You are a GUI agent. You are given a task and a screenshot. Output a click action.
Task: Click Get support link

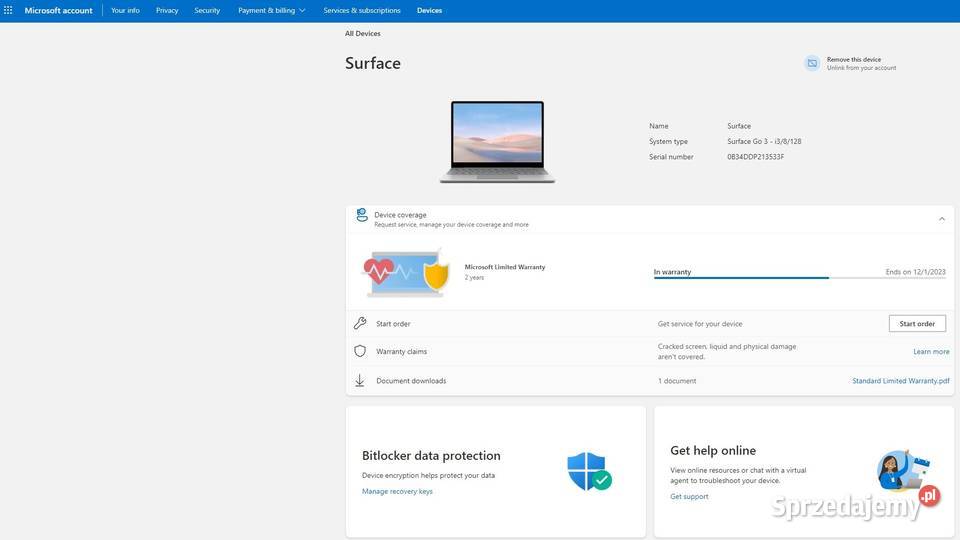click(689, 497)
